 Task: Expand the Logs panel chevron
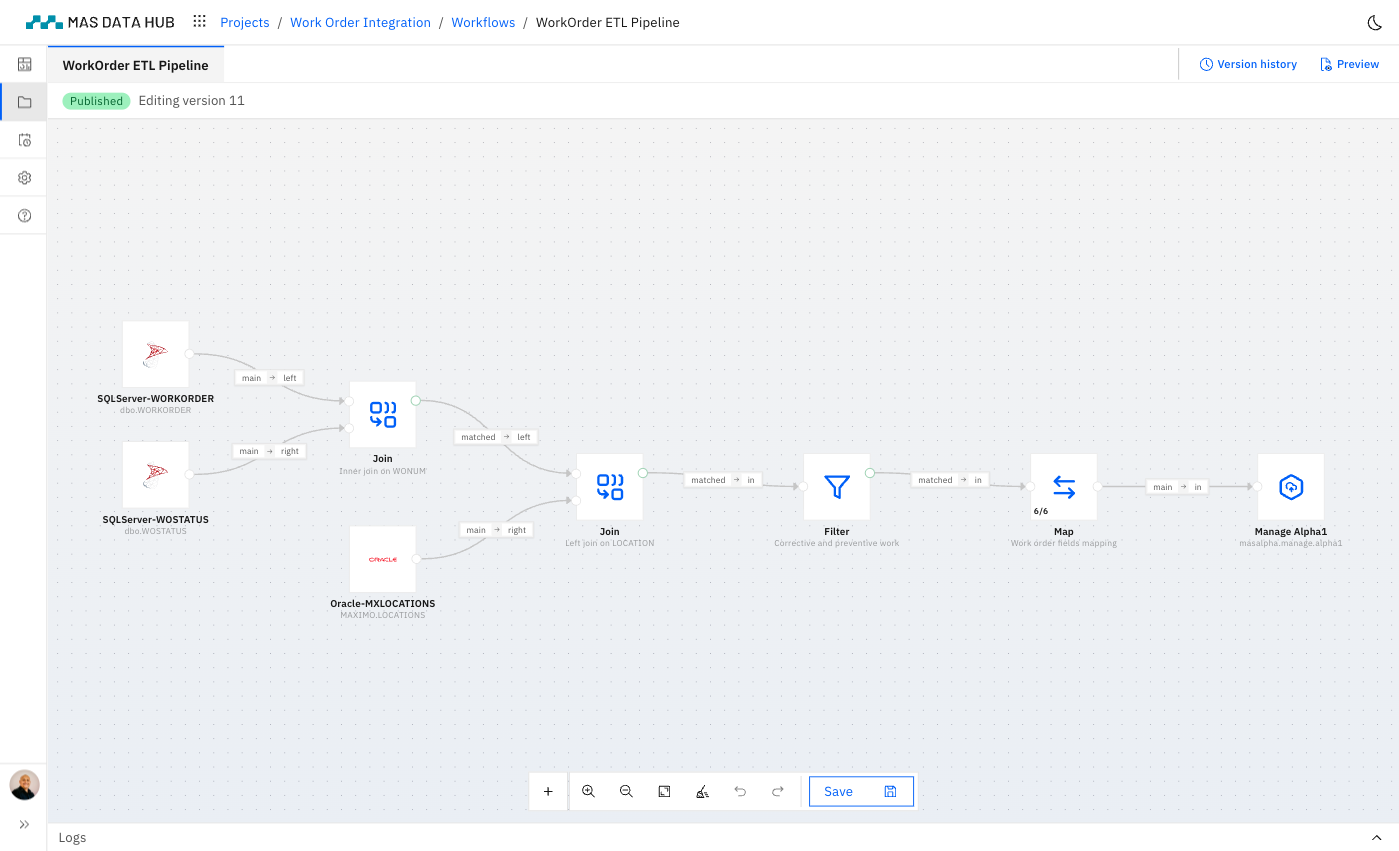(x=1376, y=838)
